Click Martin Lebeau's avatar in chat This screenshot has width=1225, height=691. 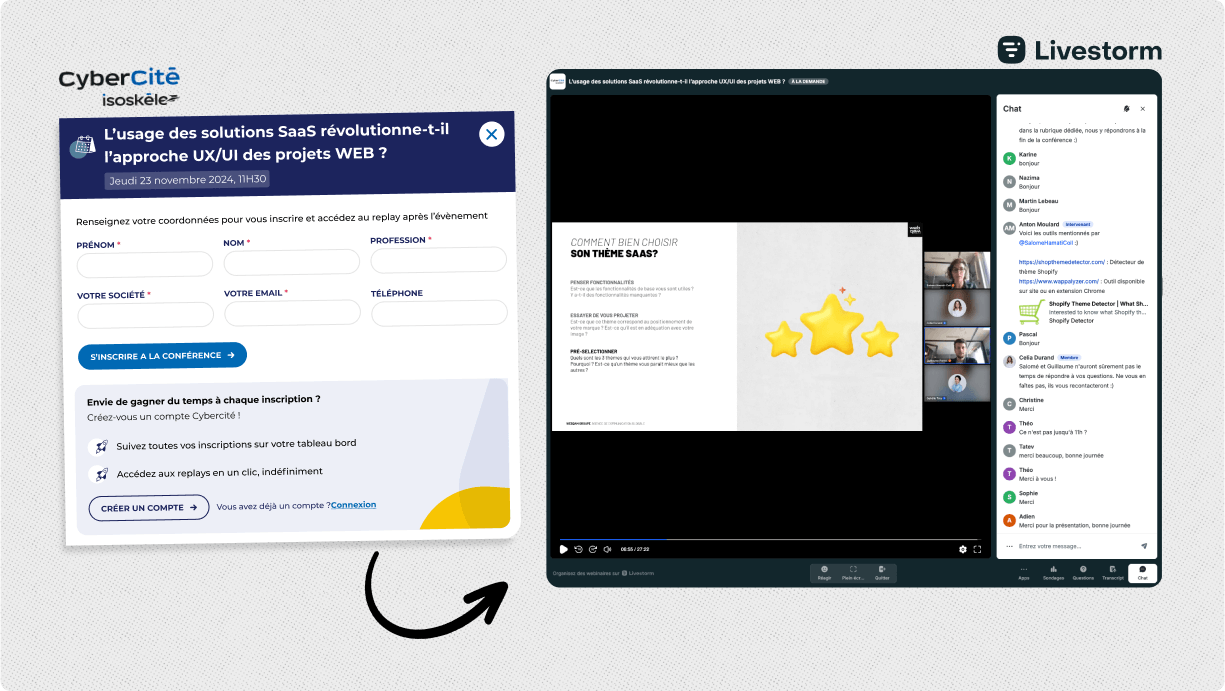point(1009,205)
